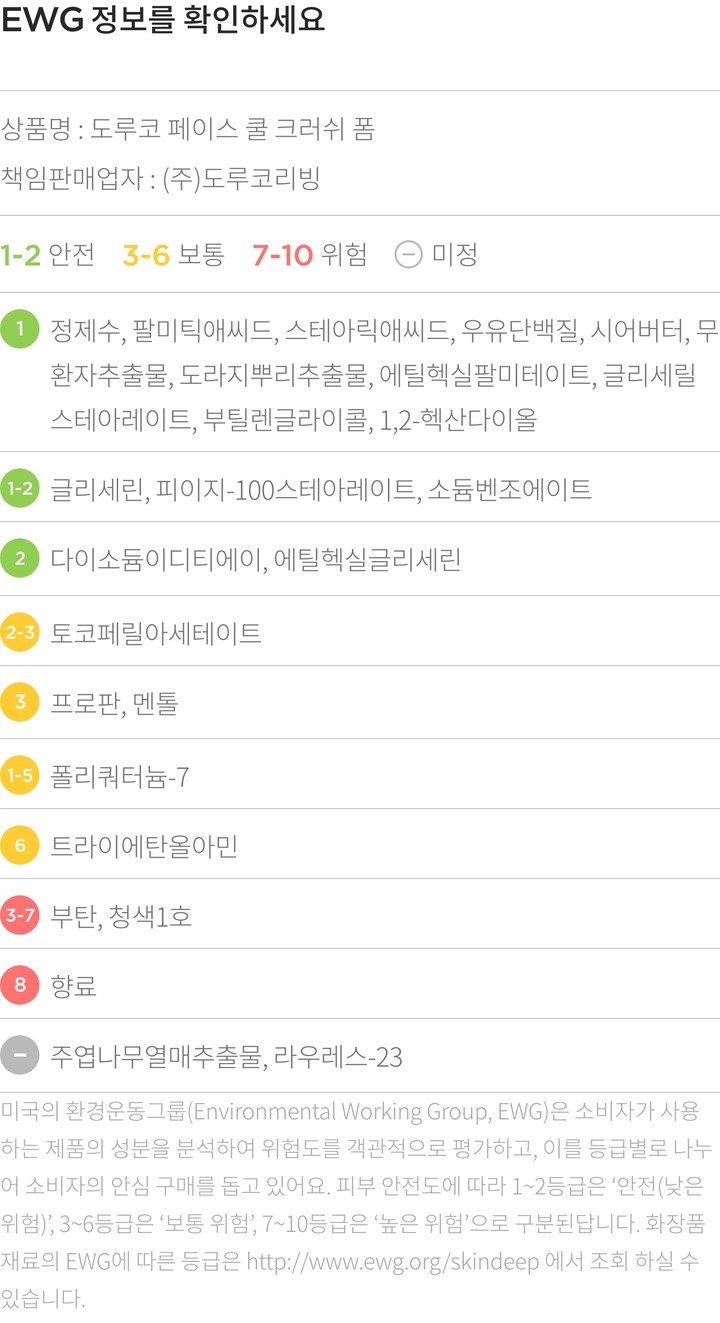Viewport: 720px width, 1323px height.
Task: Click the yellow 1-5 grade badge
Action: click(x=20, y=775)
